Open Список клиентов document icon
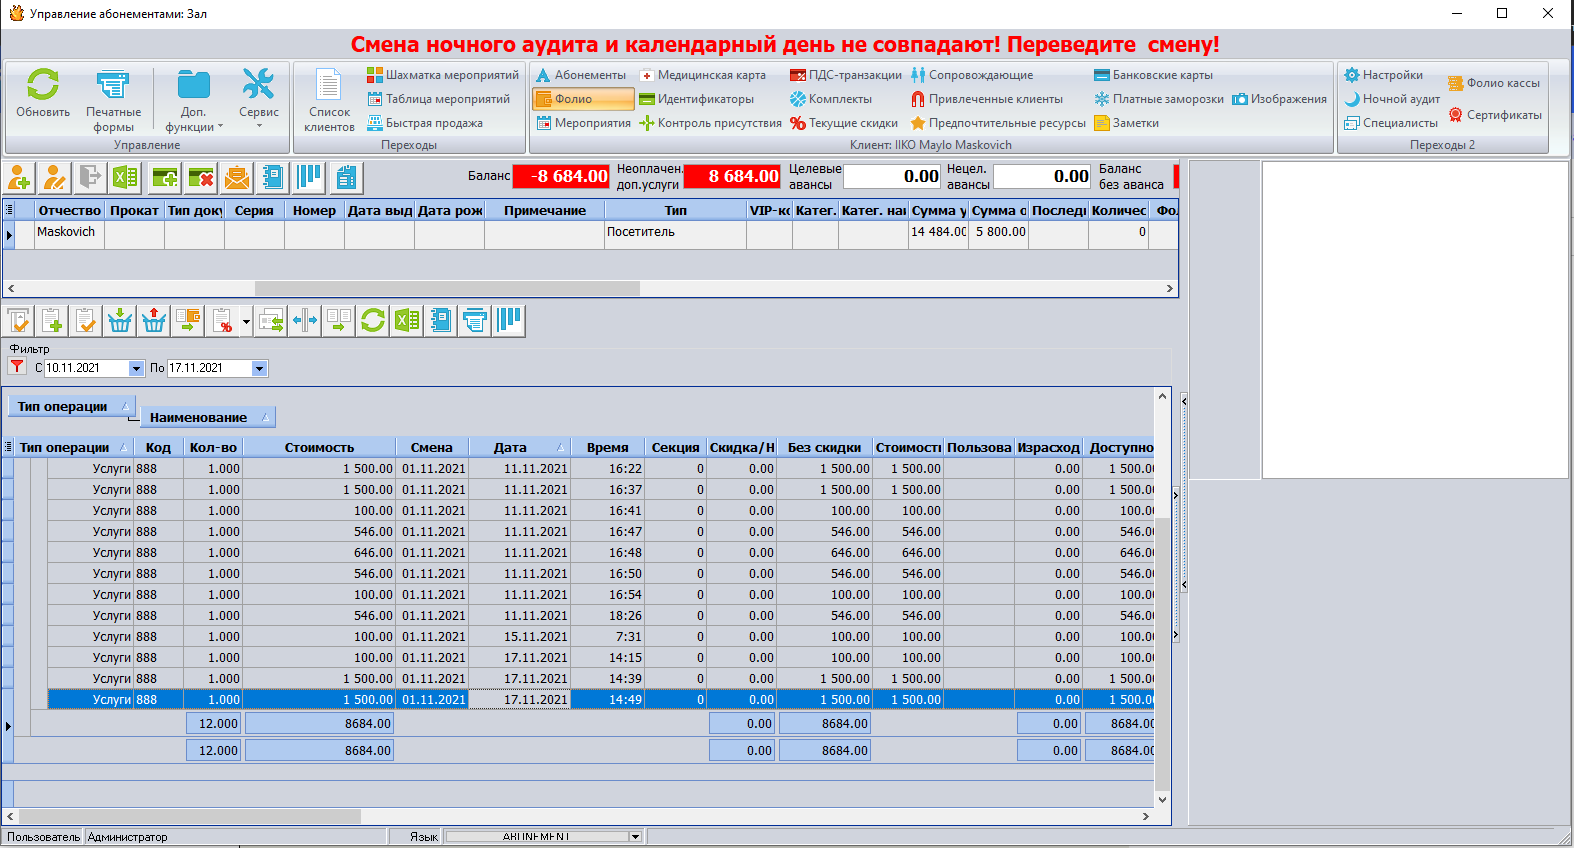This screenshot has width=1574, height=848. pos(329,85)
